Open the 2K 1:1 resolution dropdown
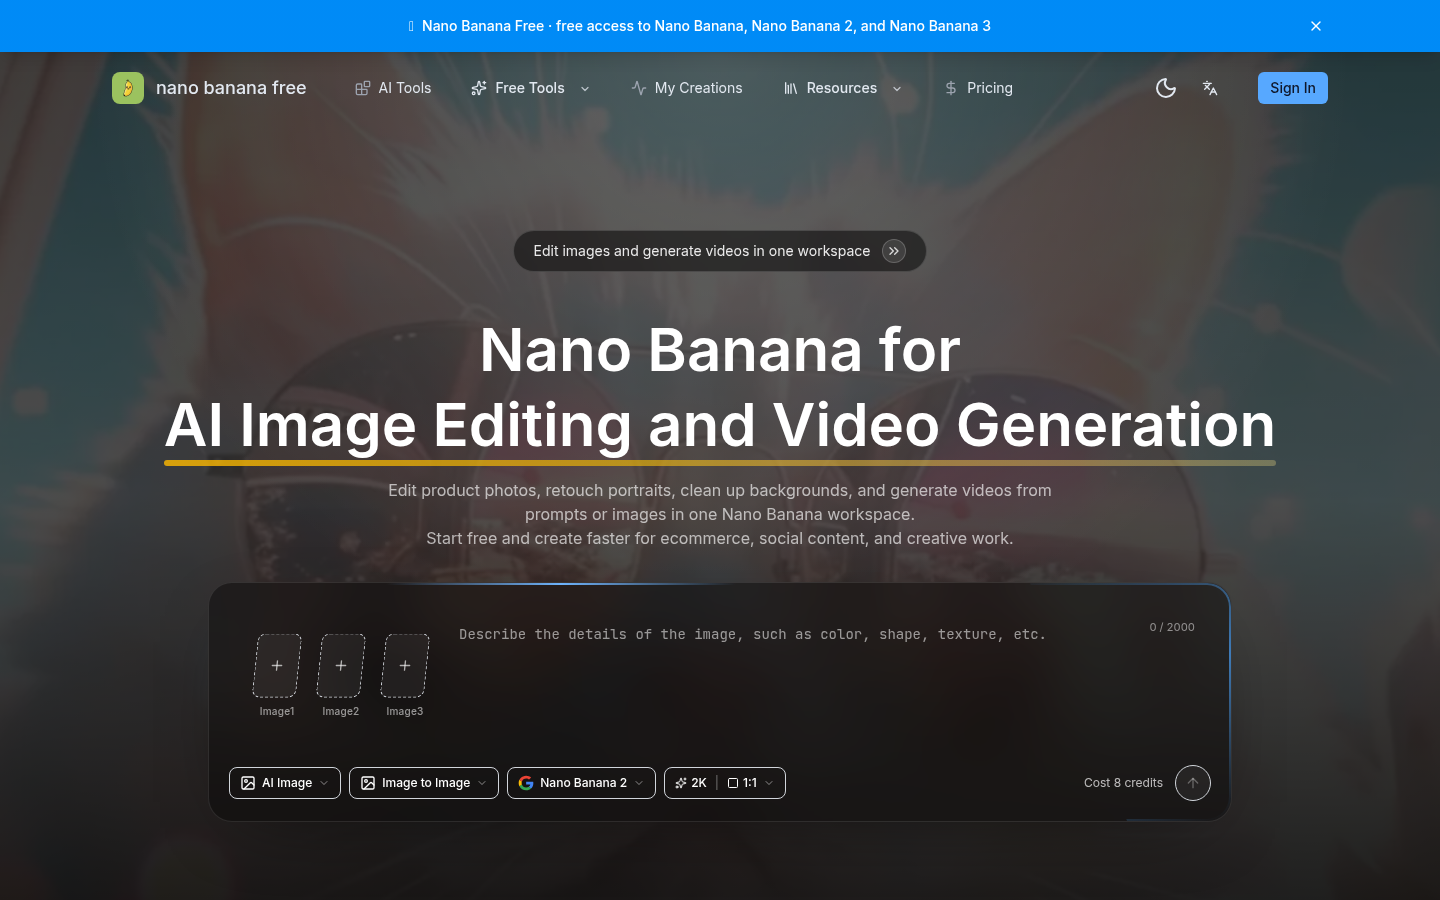The image size is (1440, 900). click(725, 783)
